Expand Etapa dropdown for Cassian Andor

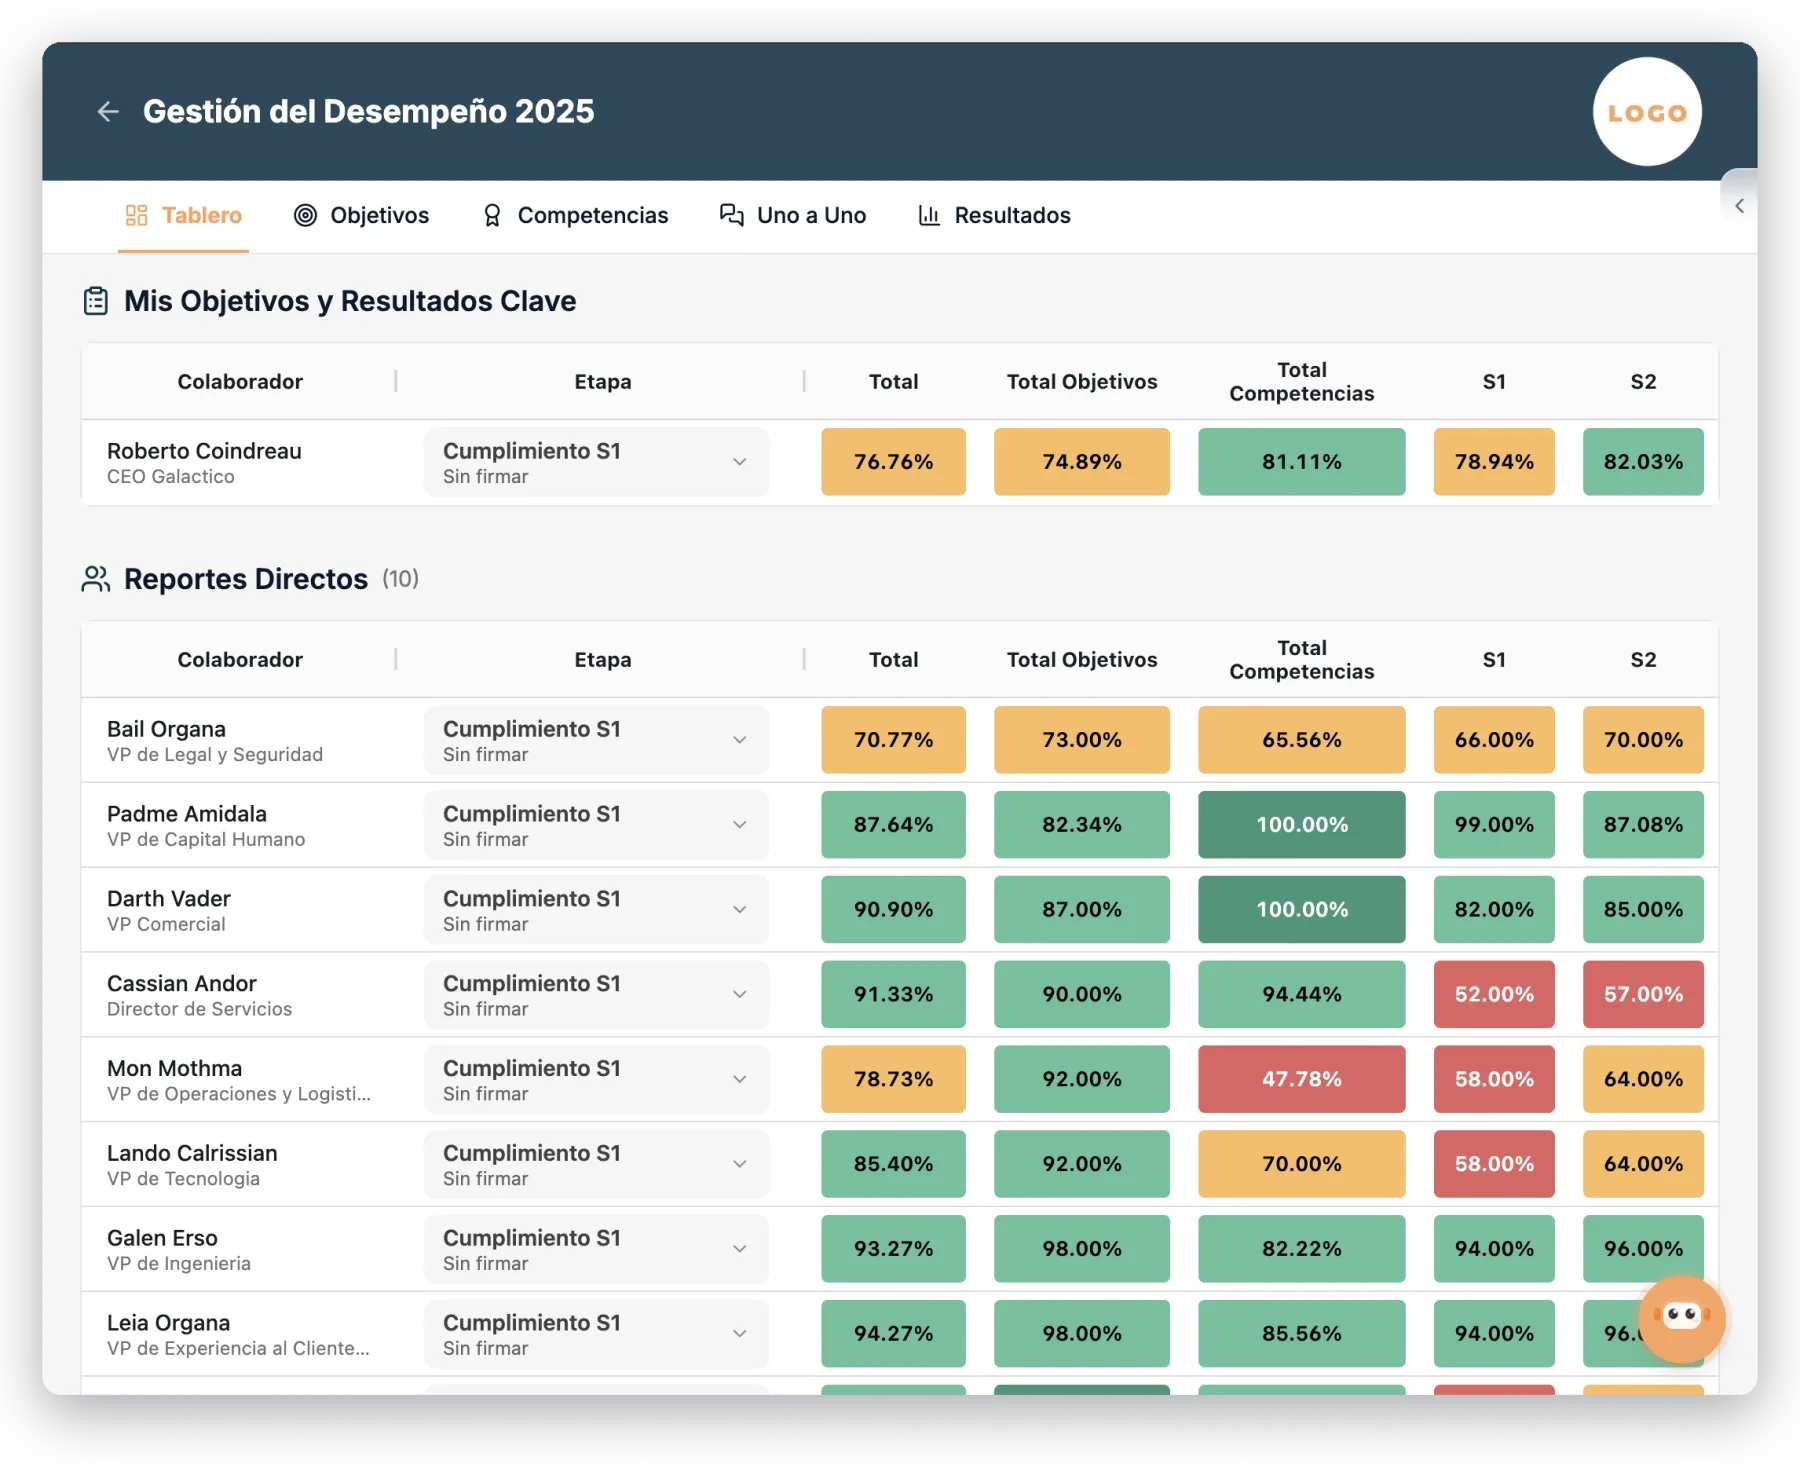tap(597, 995)
